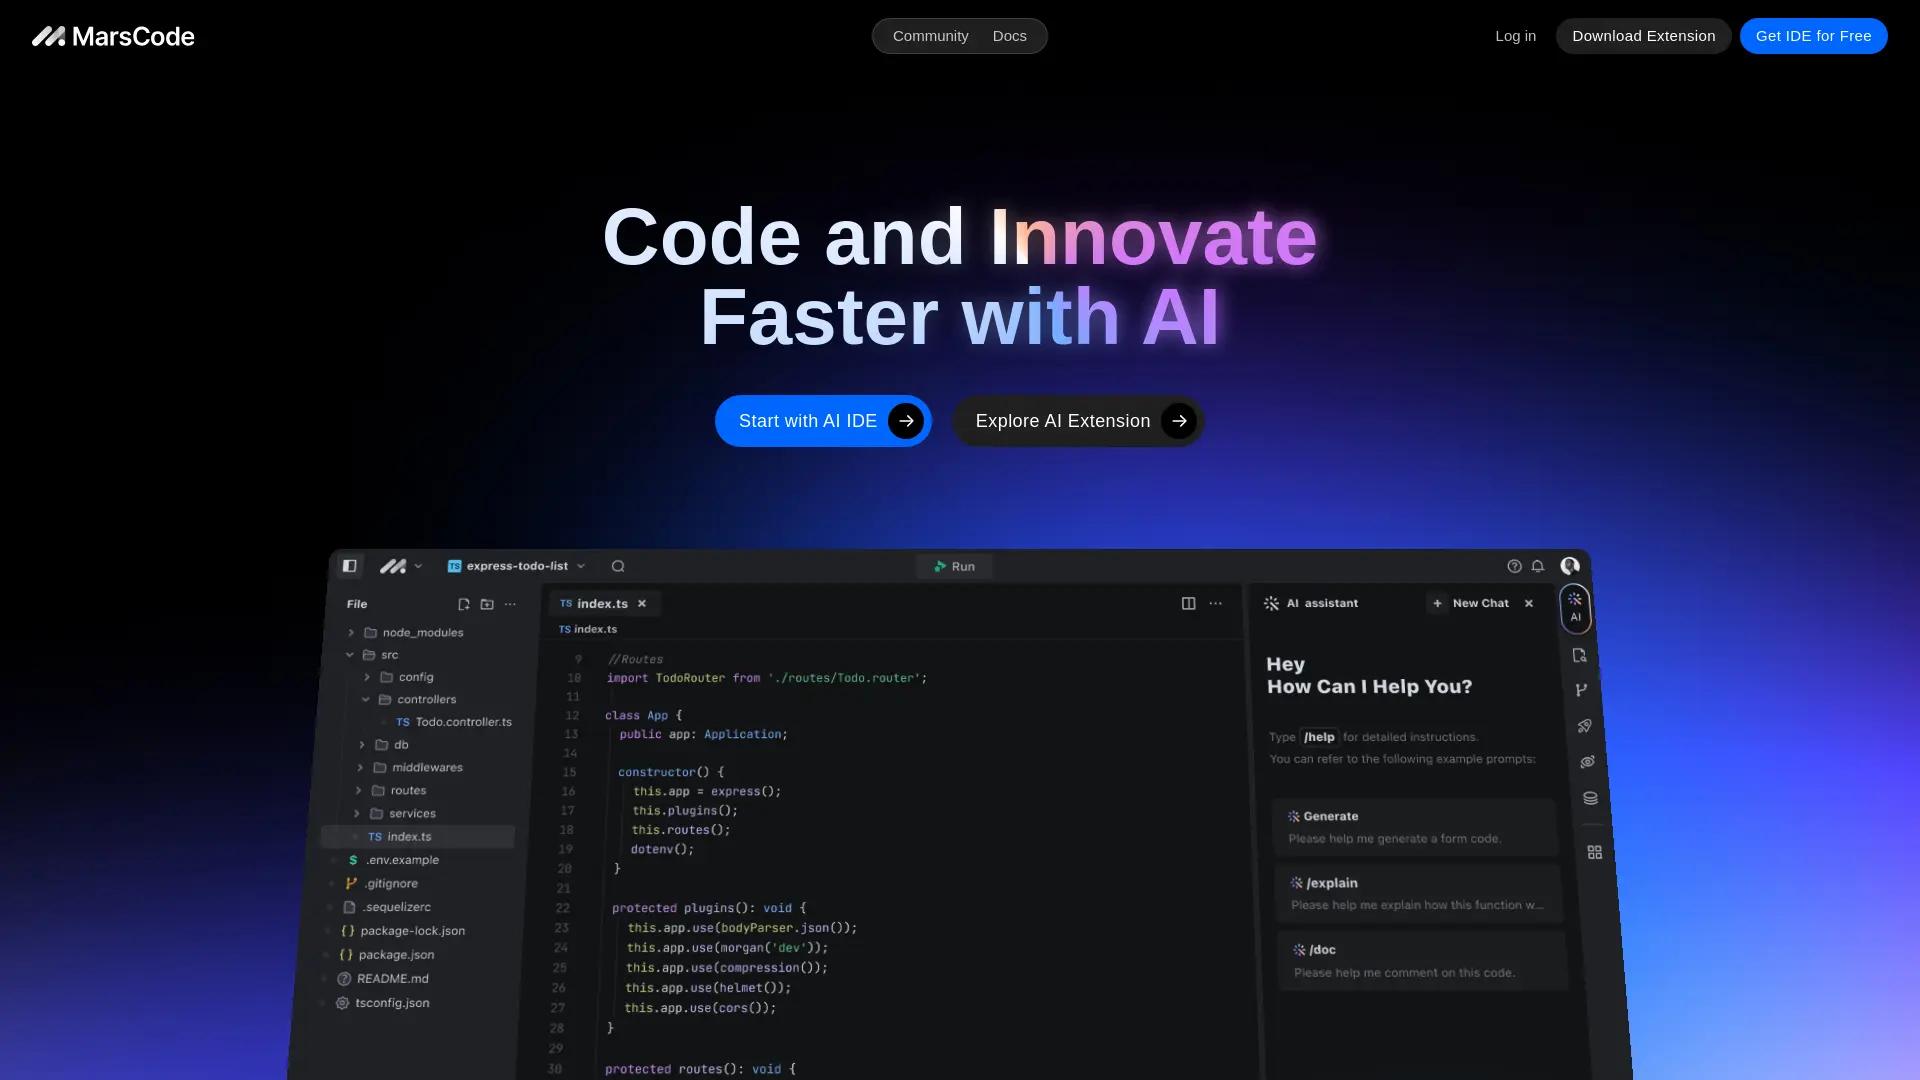Image resolution: width=1920 pixels, height=1080 pixels.
Task: Toggle the sidebar visibility button
Action: click(x=349, y=566)
